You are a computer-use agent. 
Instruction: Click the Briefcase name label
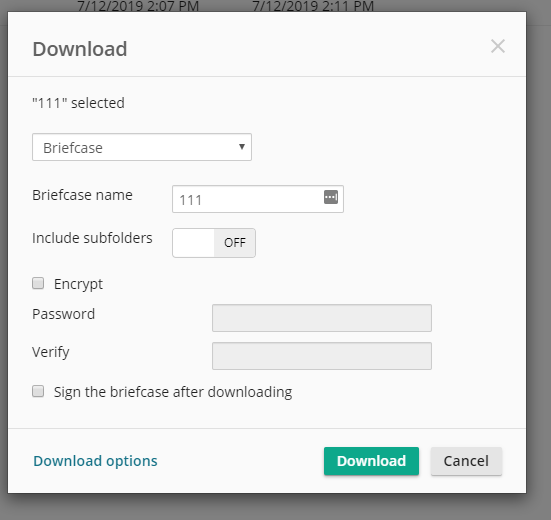[82, 195]
